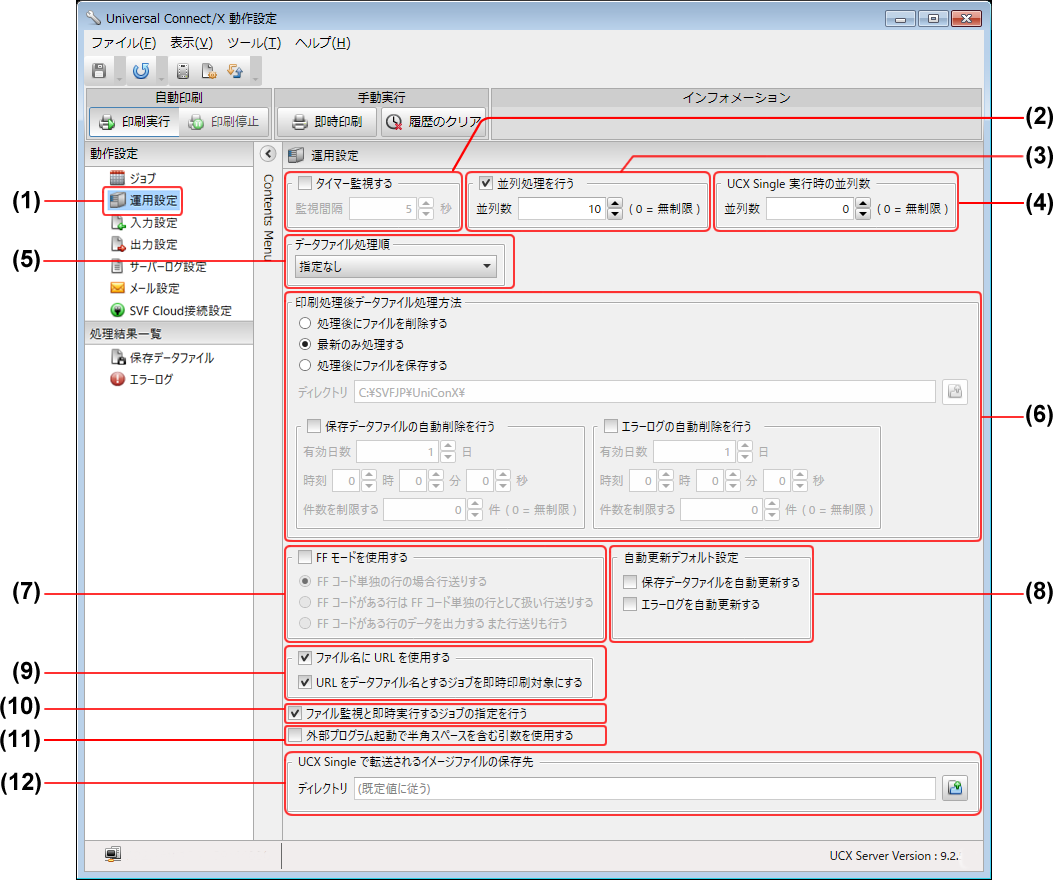Screen dimensions: 1053x880
Task: Click the 印刷実行 button
Action: [134, 122]
